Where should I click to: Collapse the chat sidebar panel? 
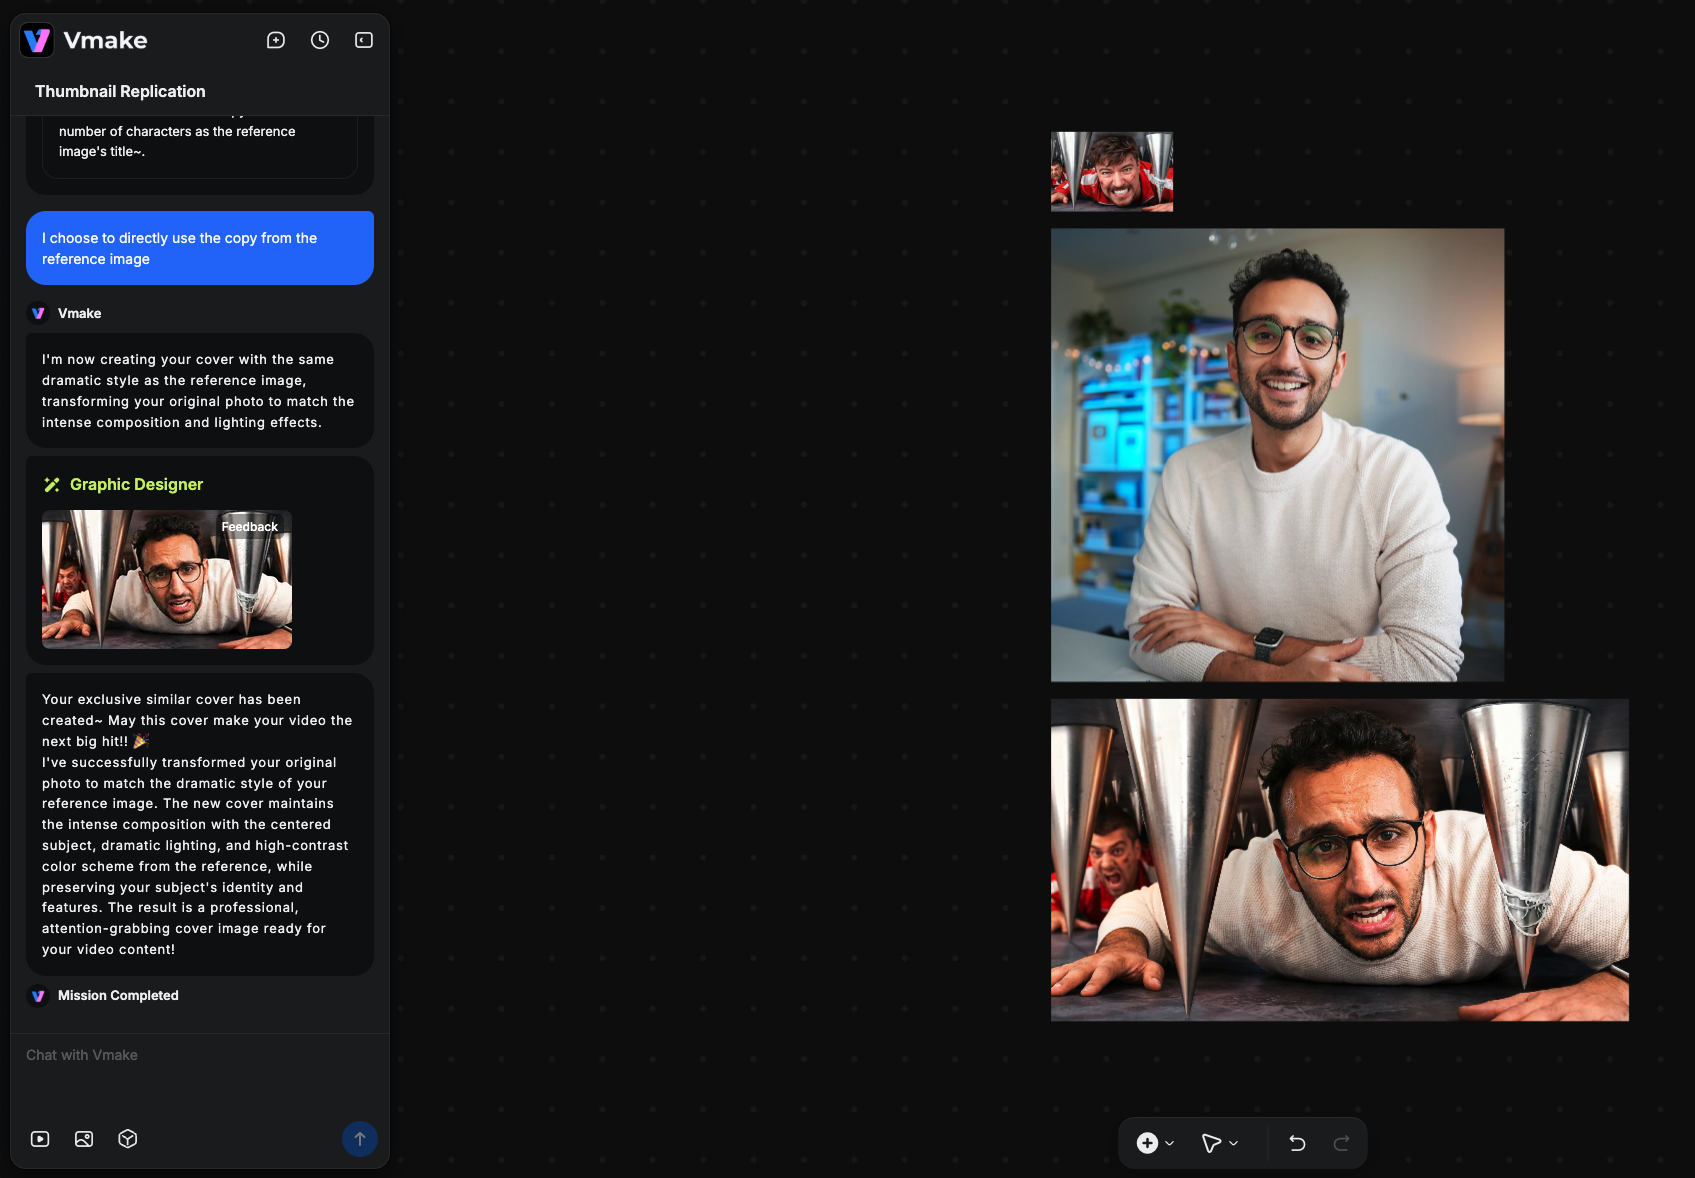pyautogui.click(x=364, y=40)
